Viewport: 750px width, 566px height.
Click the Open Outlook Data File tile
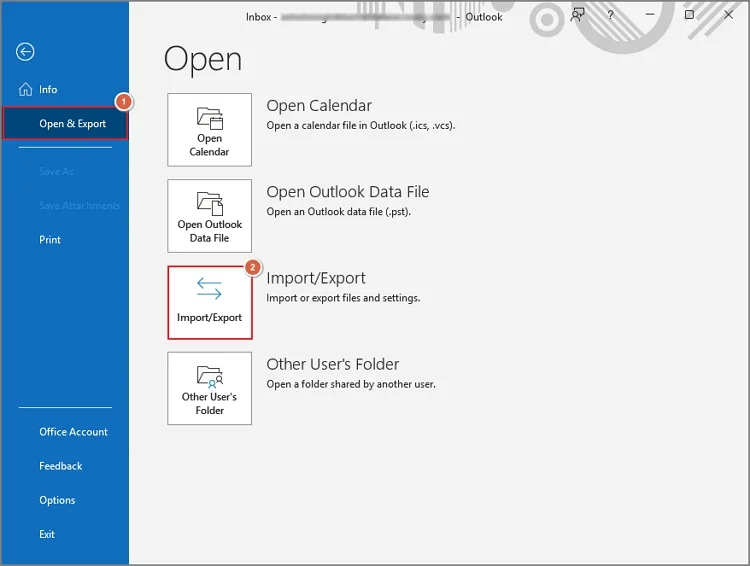tap(210, 216)
